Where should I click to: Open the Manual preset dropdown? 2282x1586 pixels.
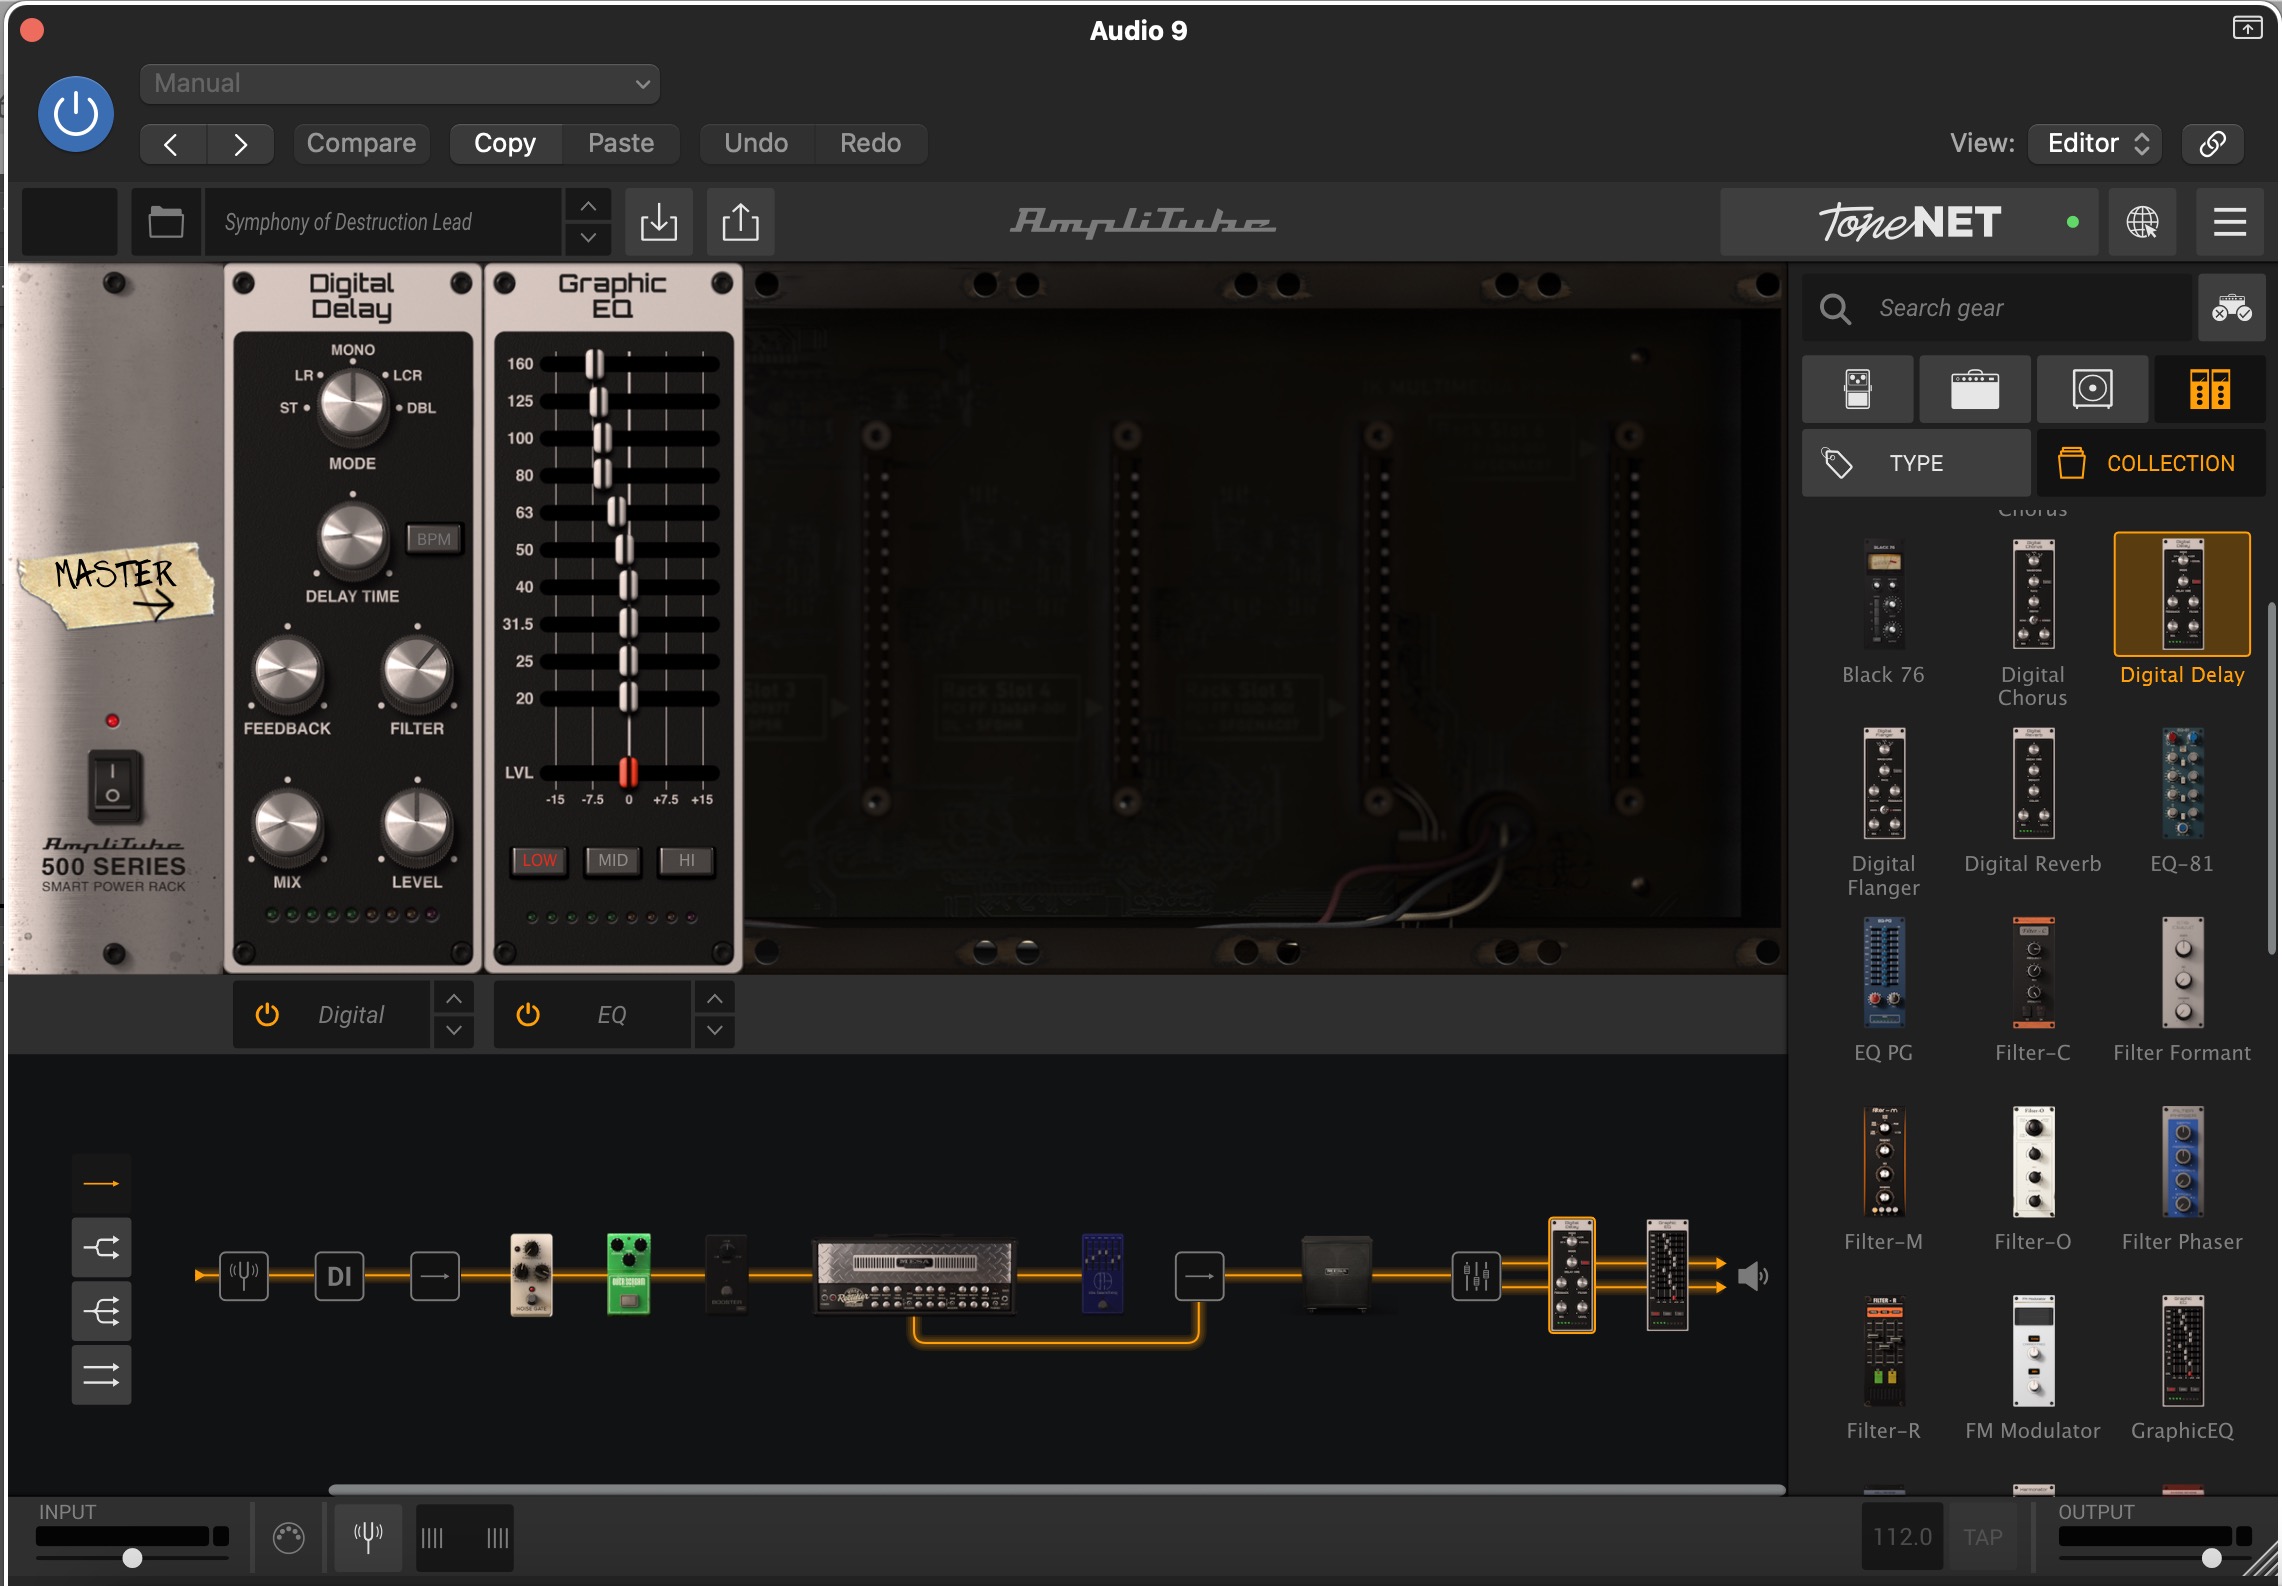point(400,84)
